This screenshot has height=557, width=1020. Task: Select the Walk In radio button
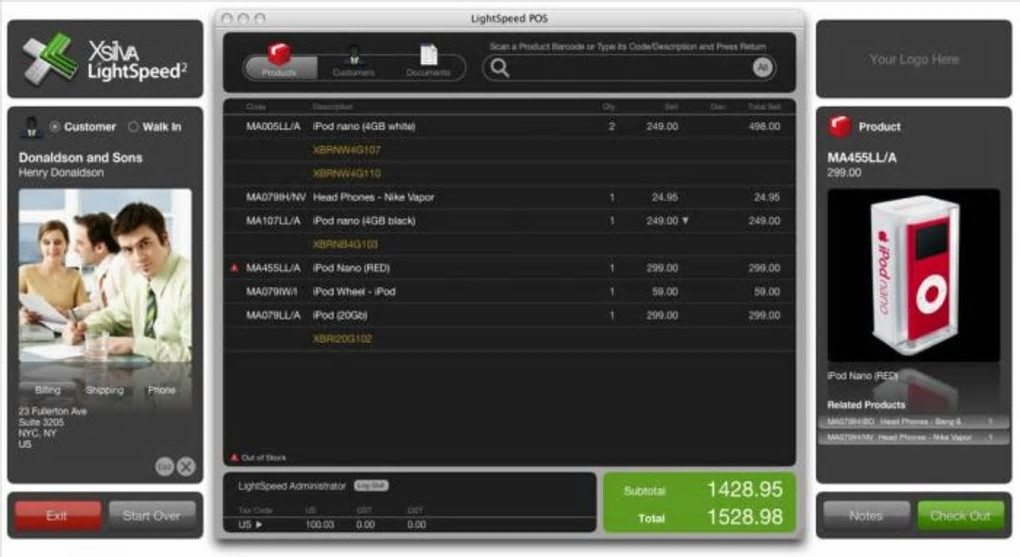pos(133,127)
